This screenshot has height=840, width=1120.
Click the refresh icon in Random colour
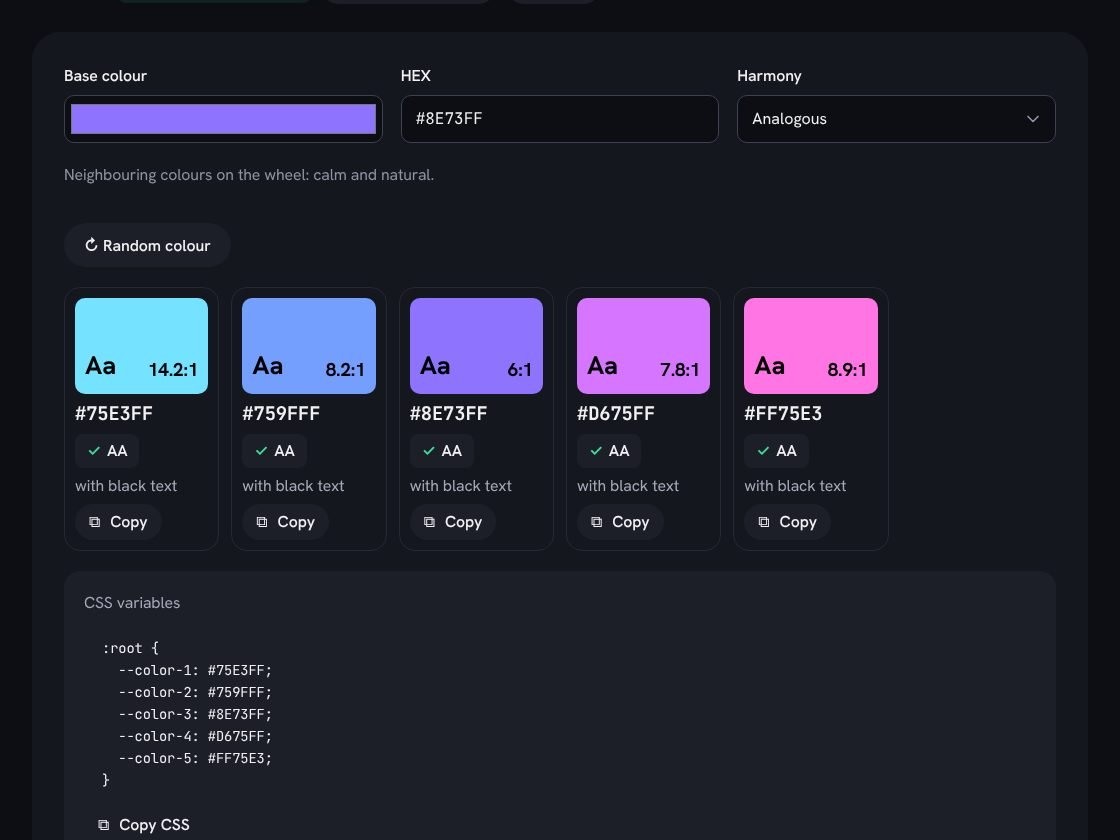(x=91, y=245)
